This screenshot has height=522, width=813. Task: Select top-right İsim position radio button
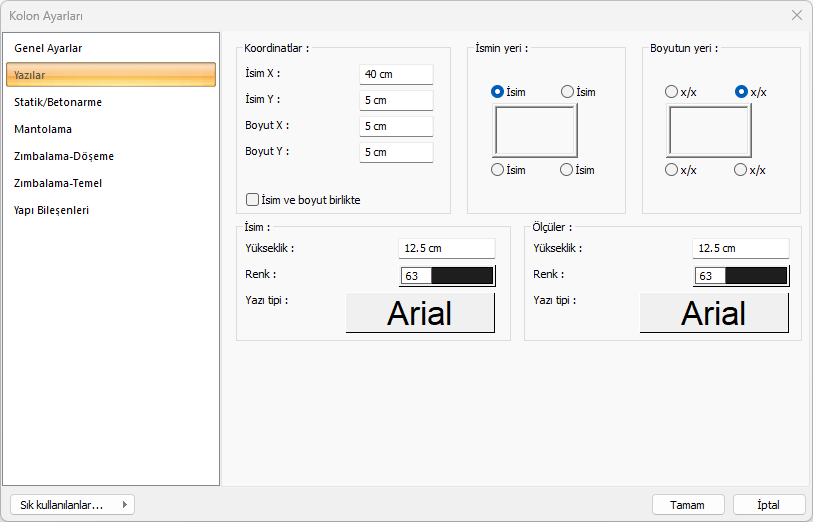tap(568, 92)
